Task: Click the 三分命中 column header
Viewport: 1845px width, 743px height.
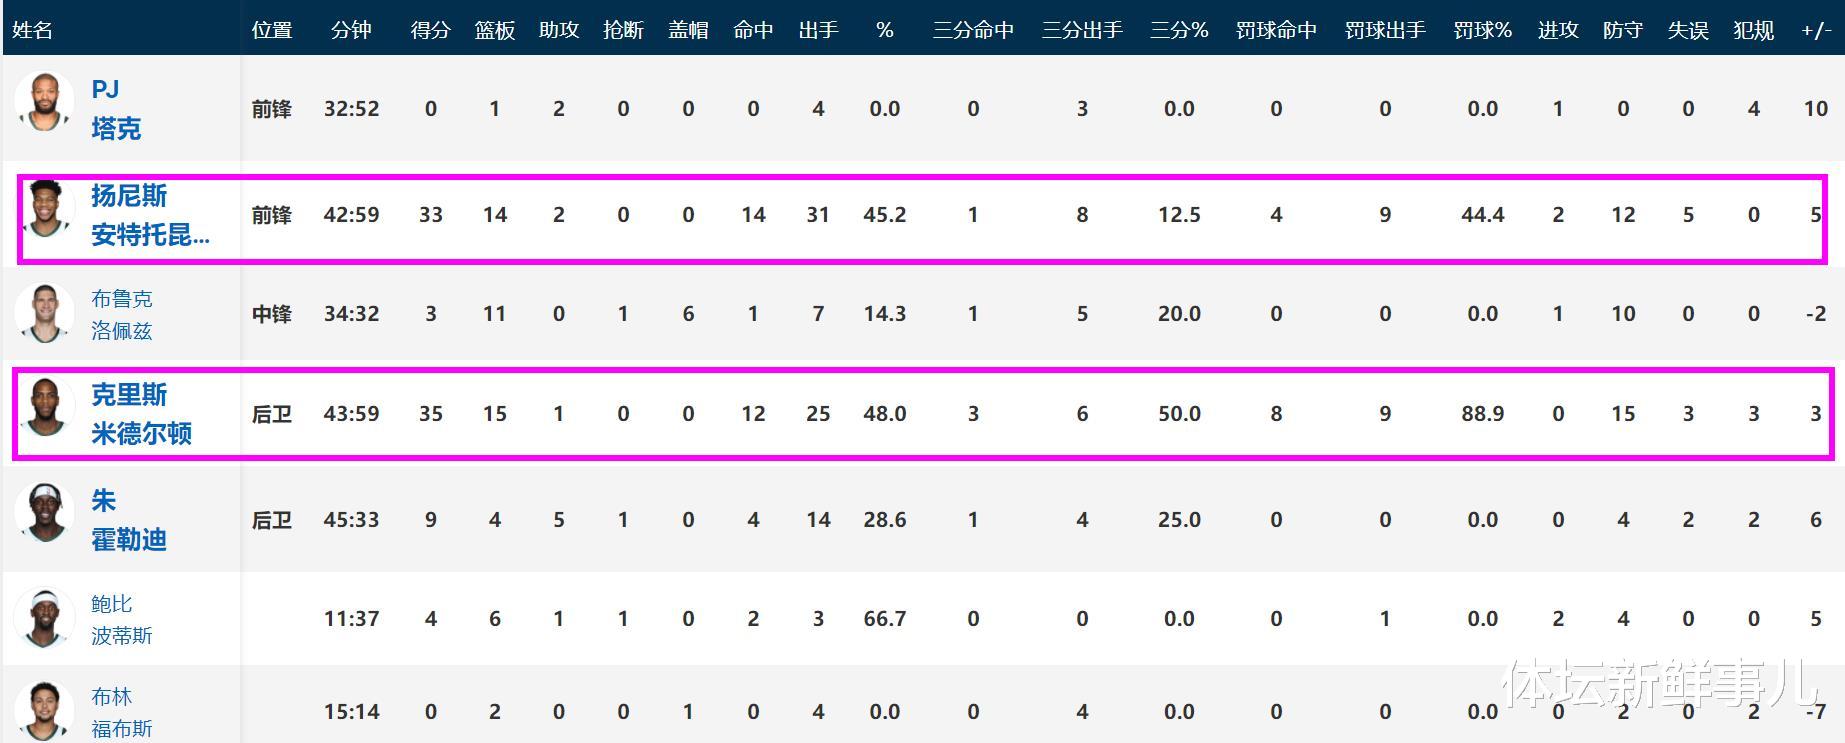Action: 973,30
